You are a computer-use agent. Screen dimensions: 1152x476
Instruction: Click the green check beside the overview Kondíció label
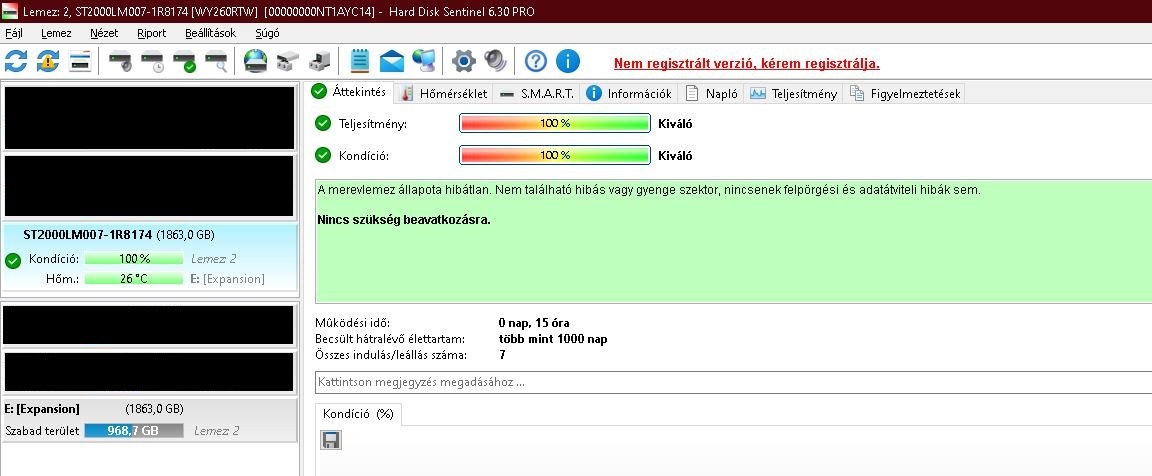(323, 156)
